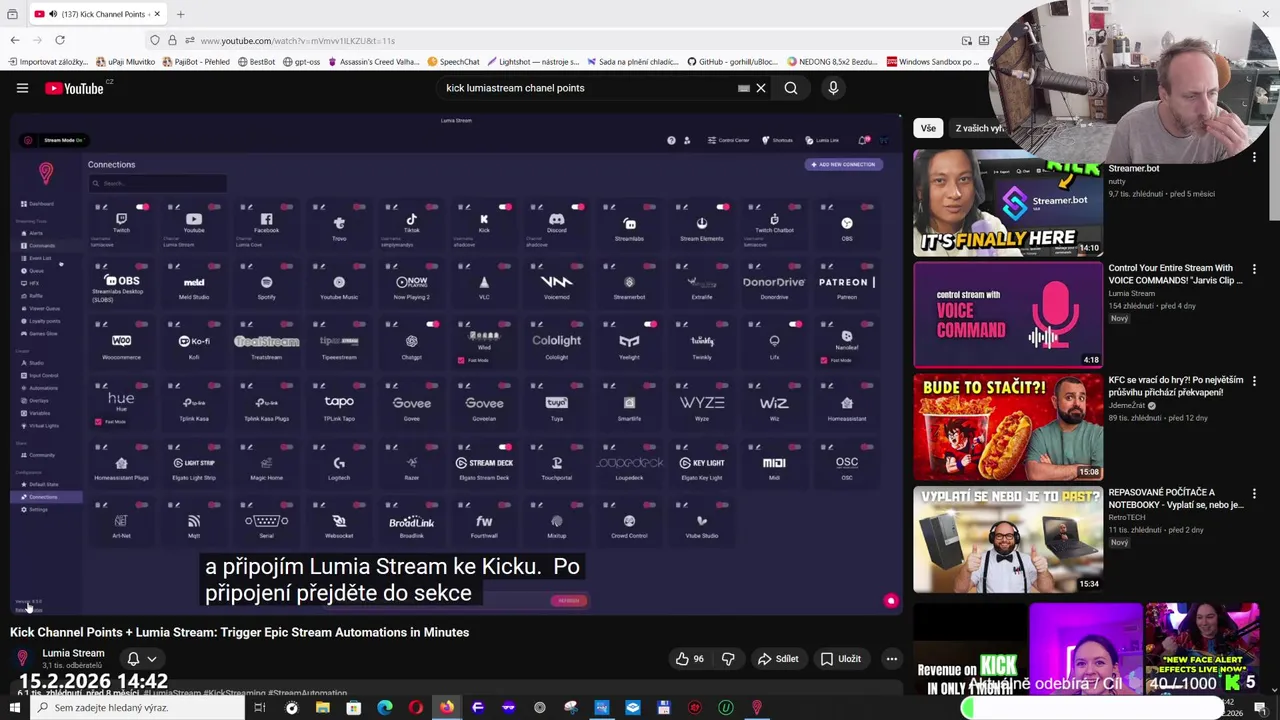Reload the current browser page
1280x720 pixels.
tap(60, 40)
